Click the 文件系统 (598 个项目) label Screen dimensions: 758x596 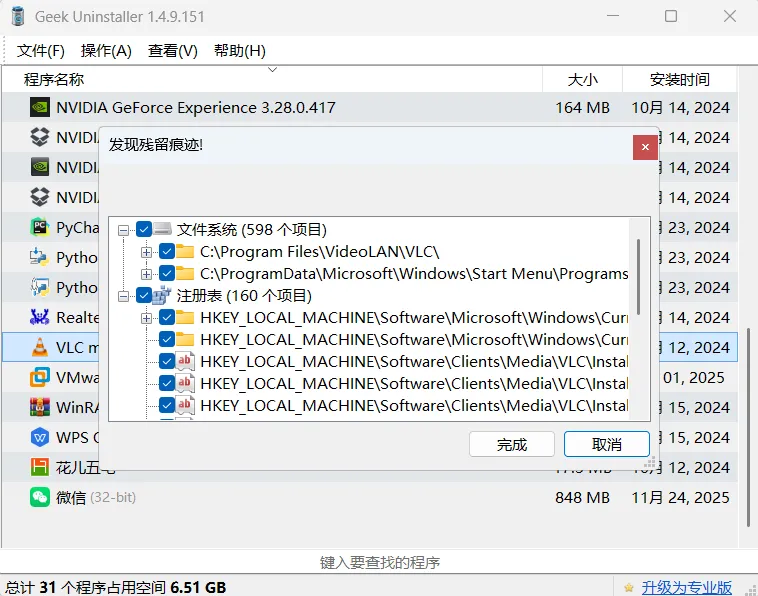[x=252, y=229]
